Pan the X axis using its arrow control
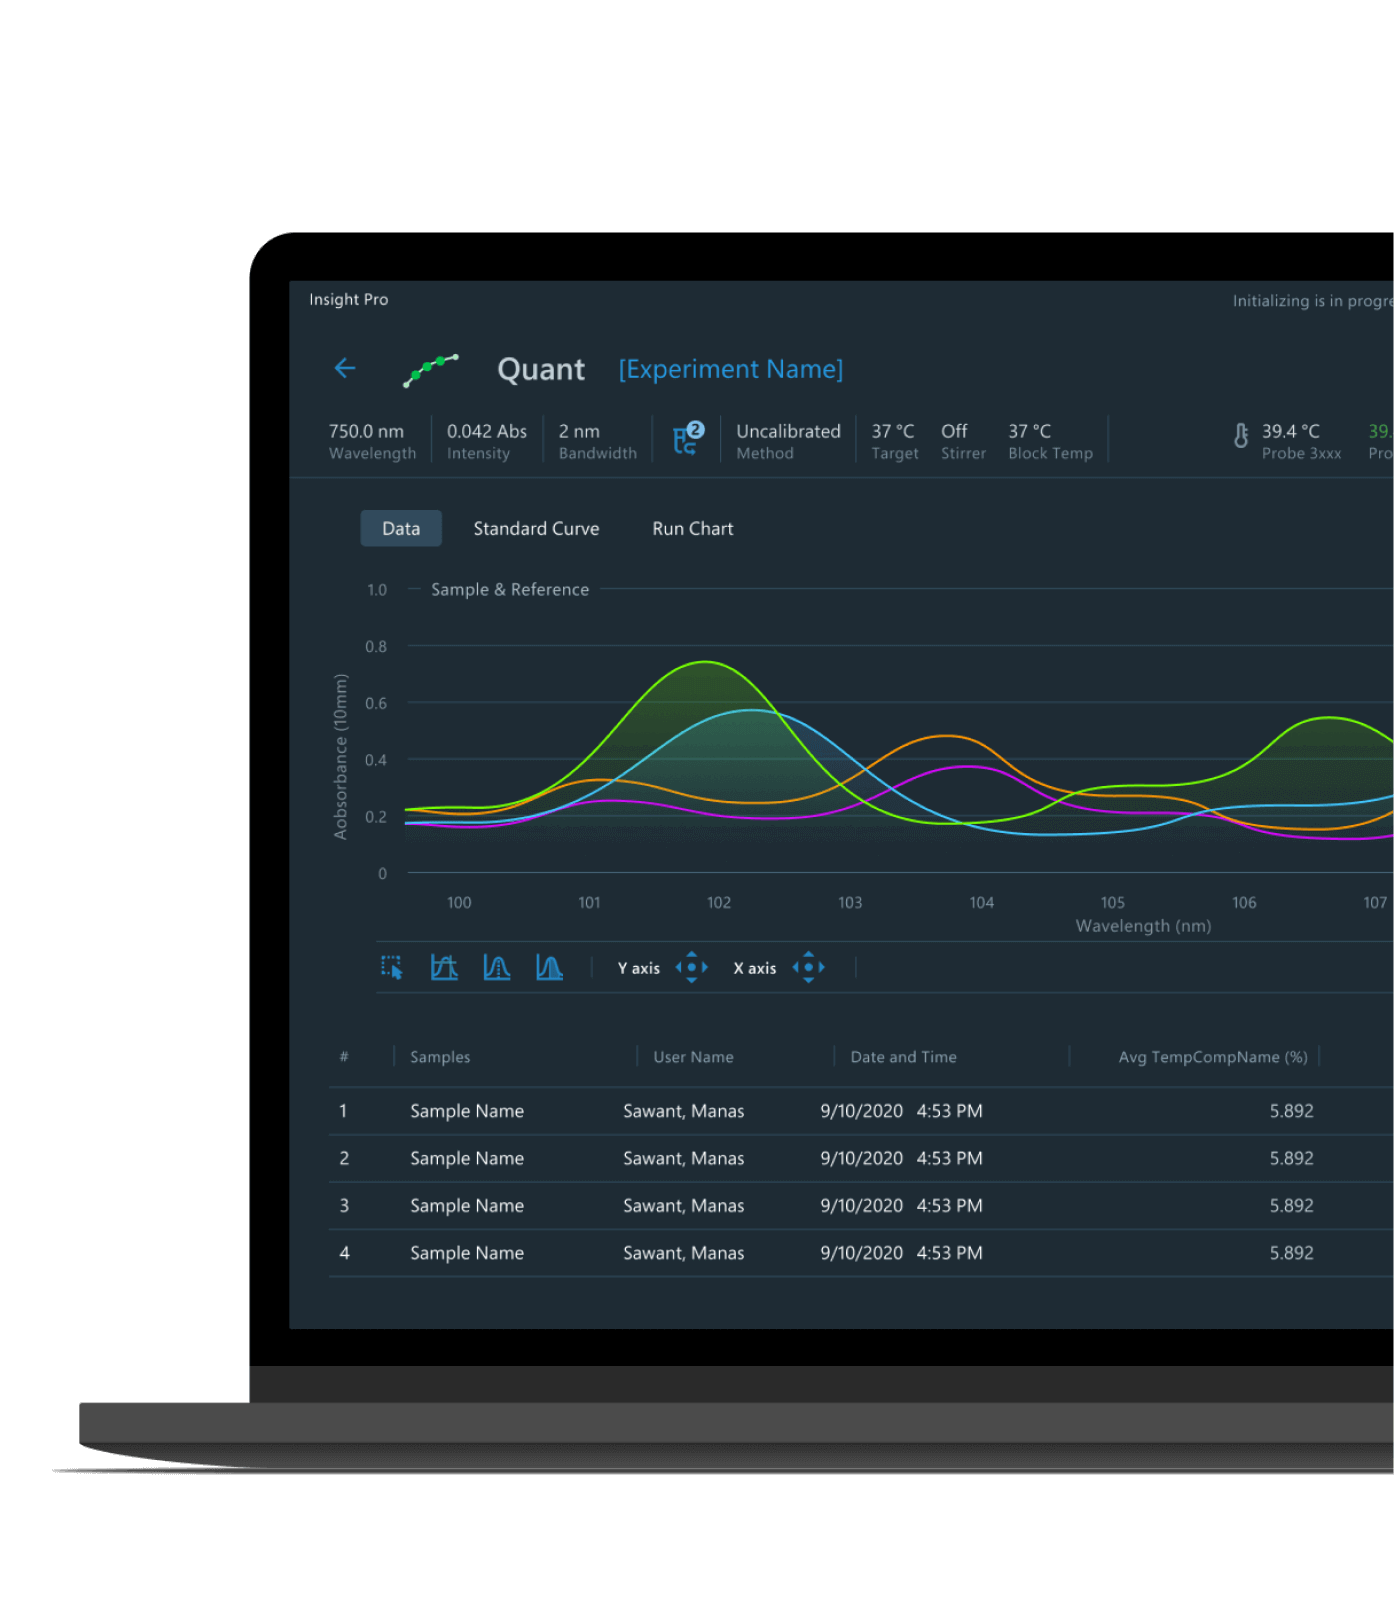The image size is (1394, 1620). tap(808, 968)
